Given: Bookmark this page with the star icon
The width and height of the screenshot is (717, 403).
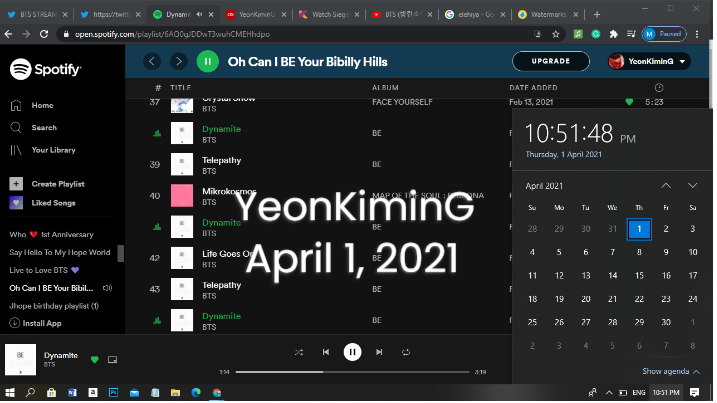Looking at the screenshot, I should point(557,34).
